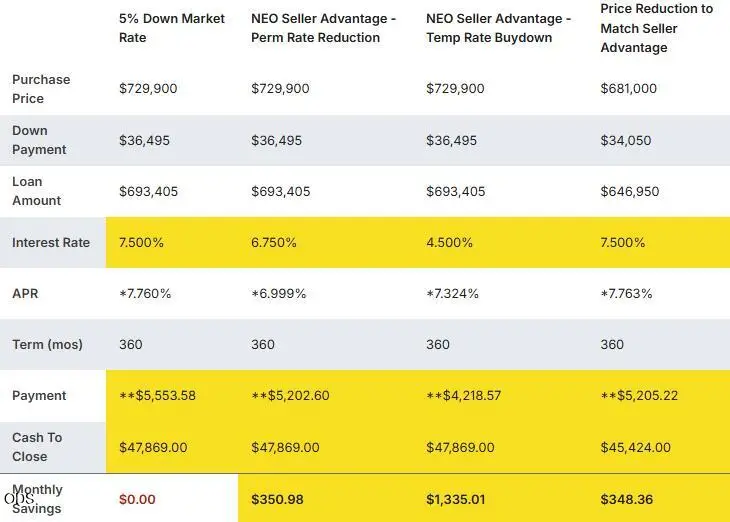Click the Down Payment row label
This screenshot has height=522, width=730.
click(39, 140)
